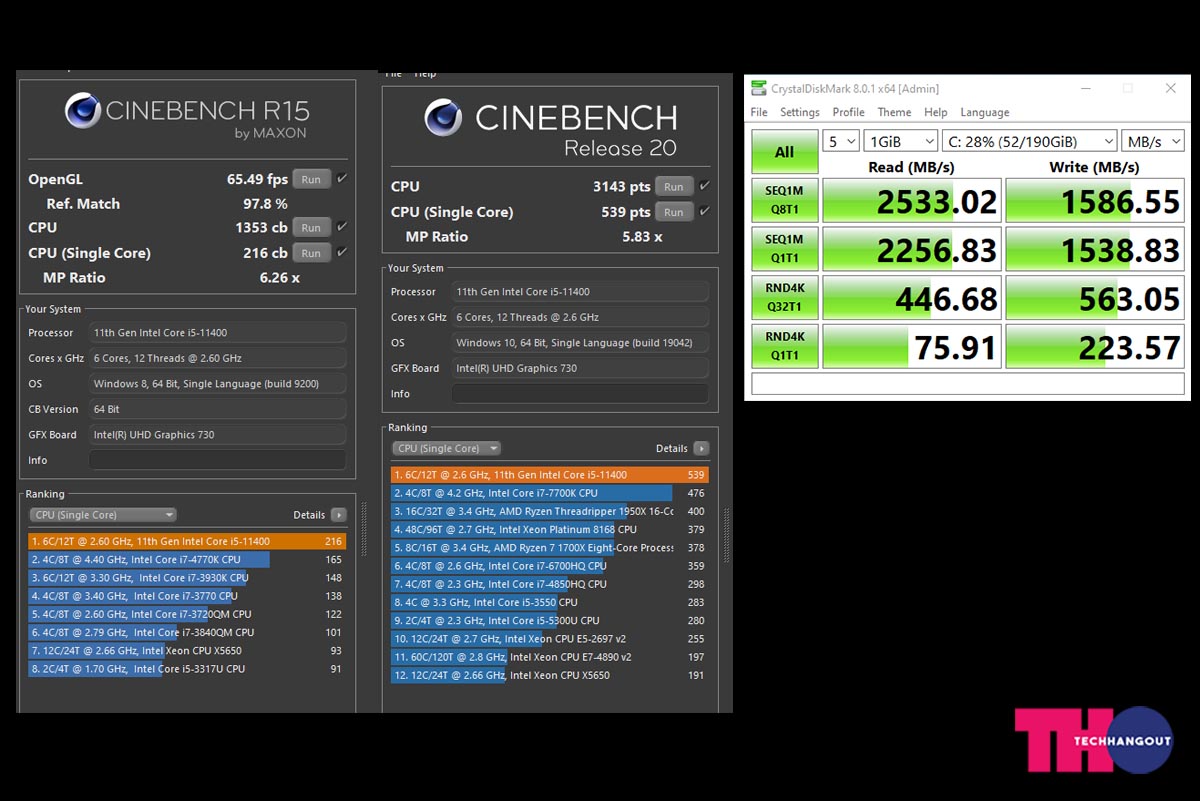Select the Xeon E5-2697 v2 row in Cinebench R20
The height and width of the screenshot is (801, 1200).
point(550,639)
